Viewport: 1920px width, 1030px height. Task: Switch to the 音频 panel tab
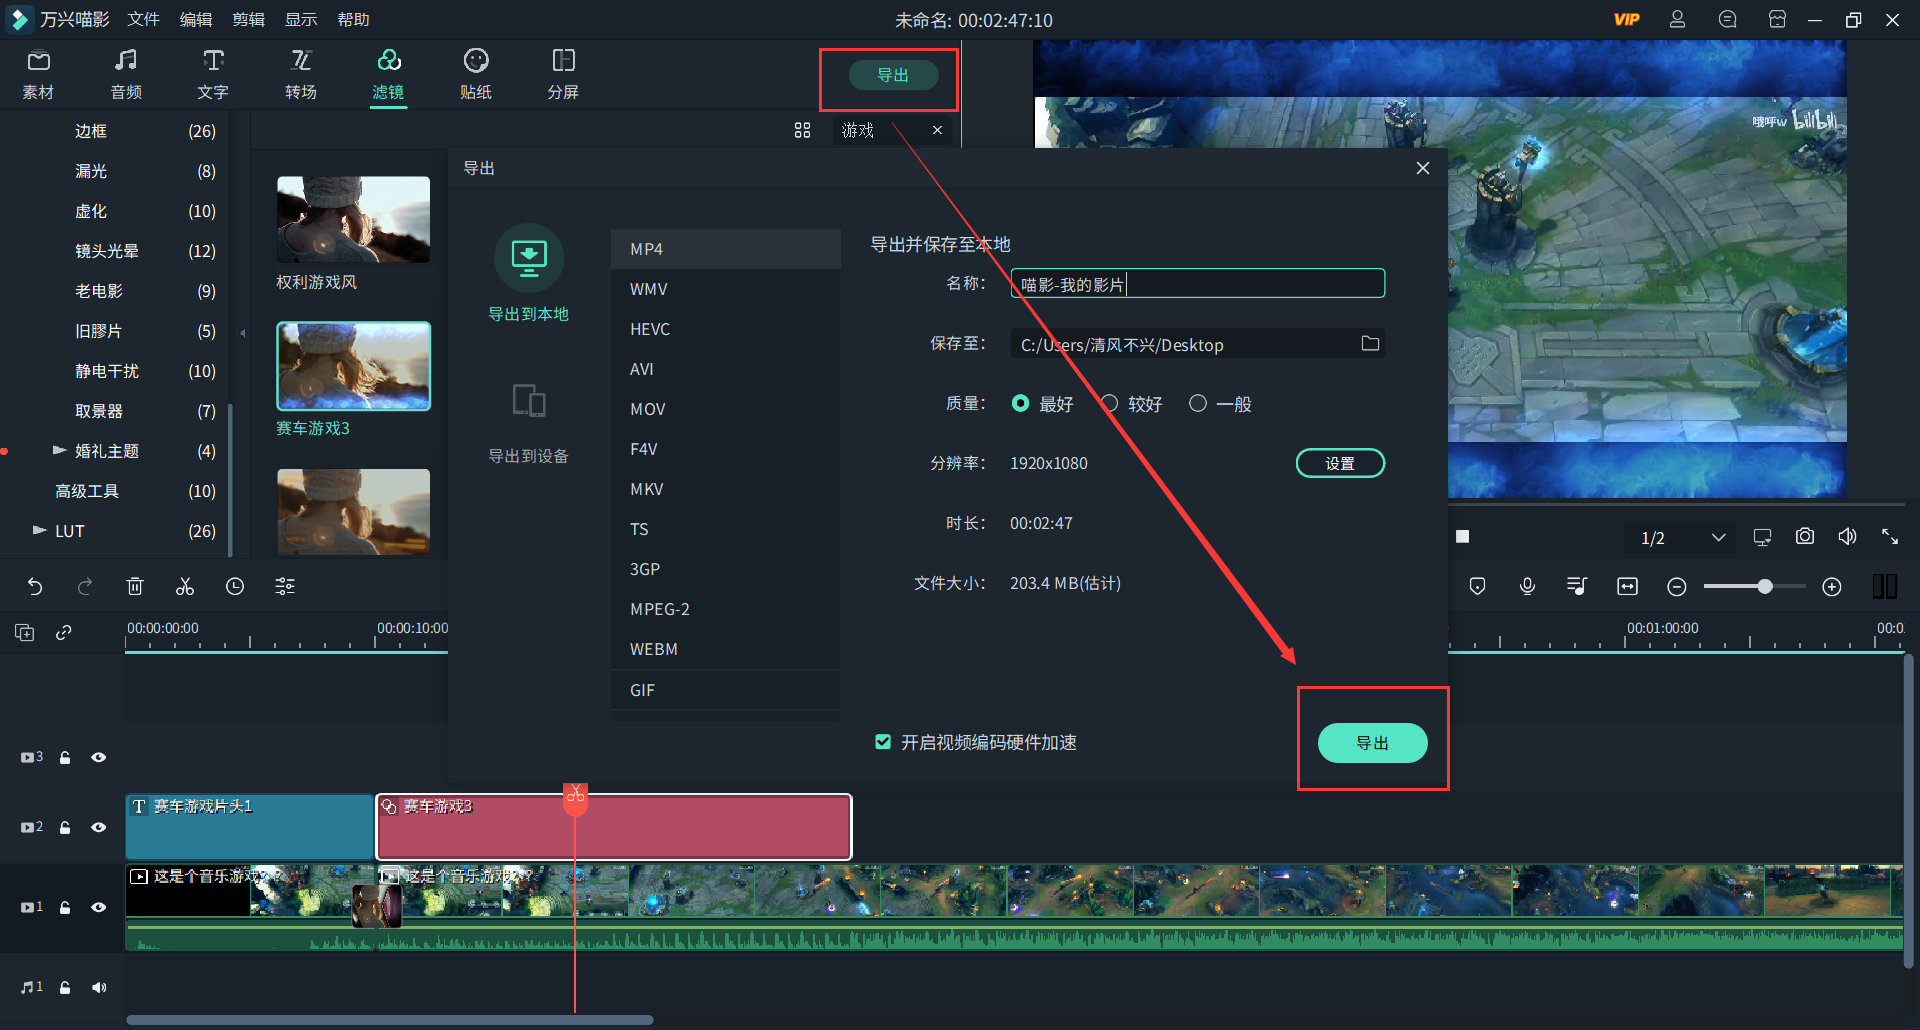pos(126,74)
